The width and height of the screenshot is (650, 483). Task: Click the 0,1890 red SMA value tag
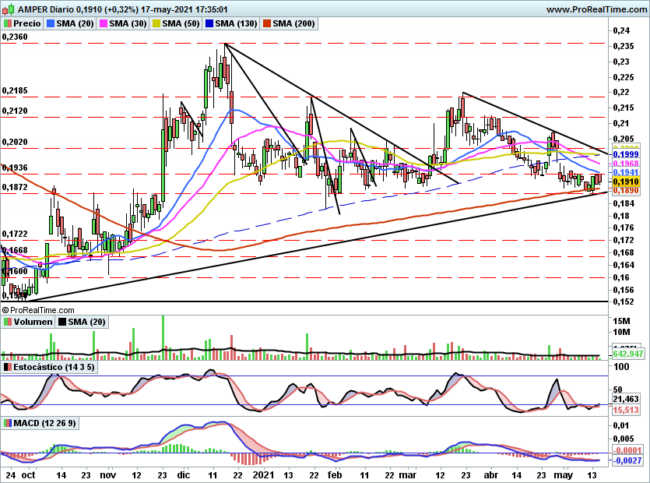click(626, 190)
